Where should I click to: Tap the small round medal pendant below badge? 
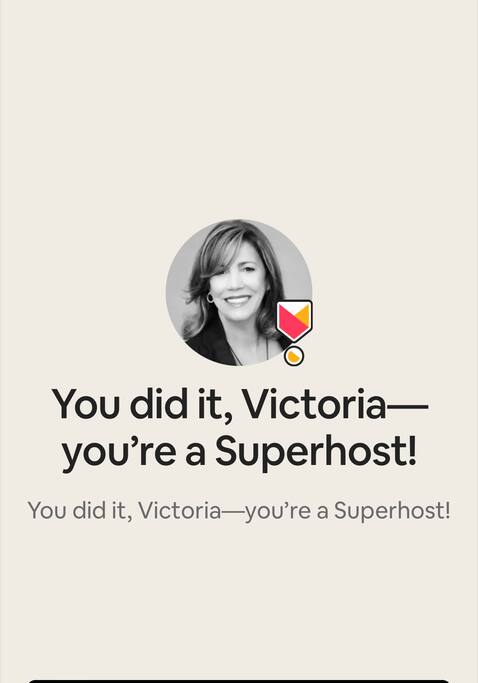click(294, 356)
